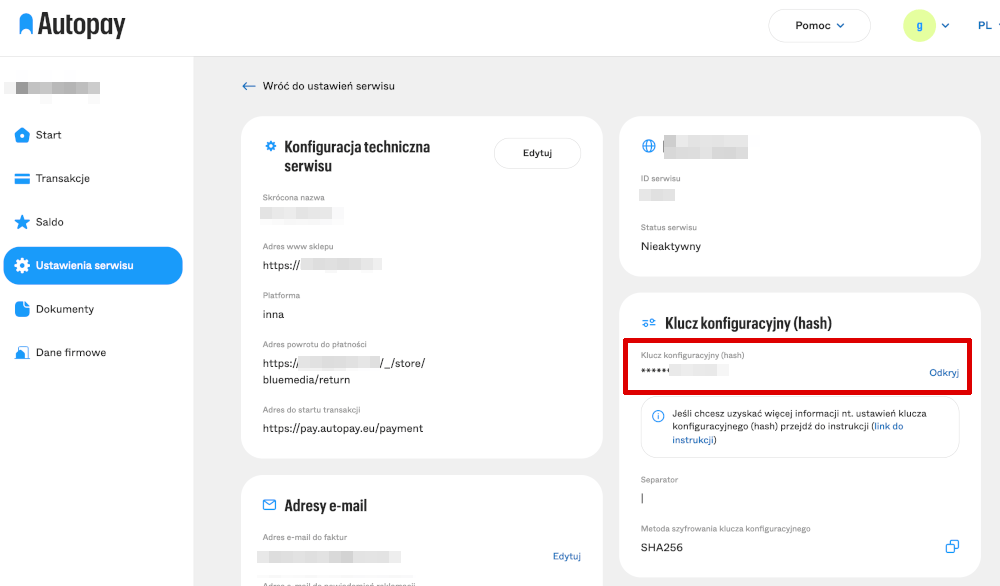
Task: Expand the account menu chevron beside avatar
Action: [x=944, y=25]
